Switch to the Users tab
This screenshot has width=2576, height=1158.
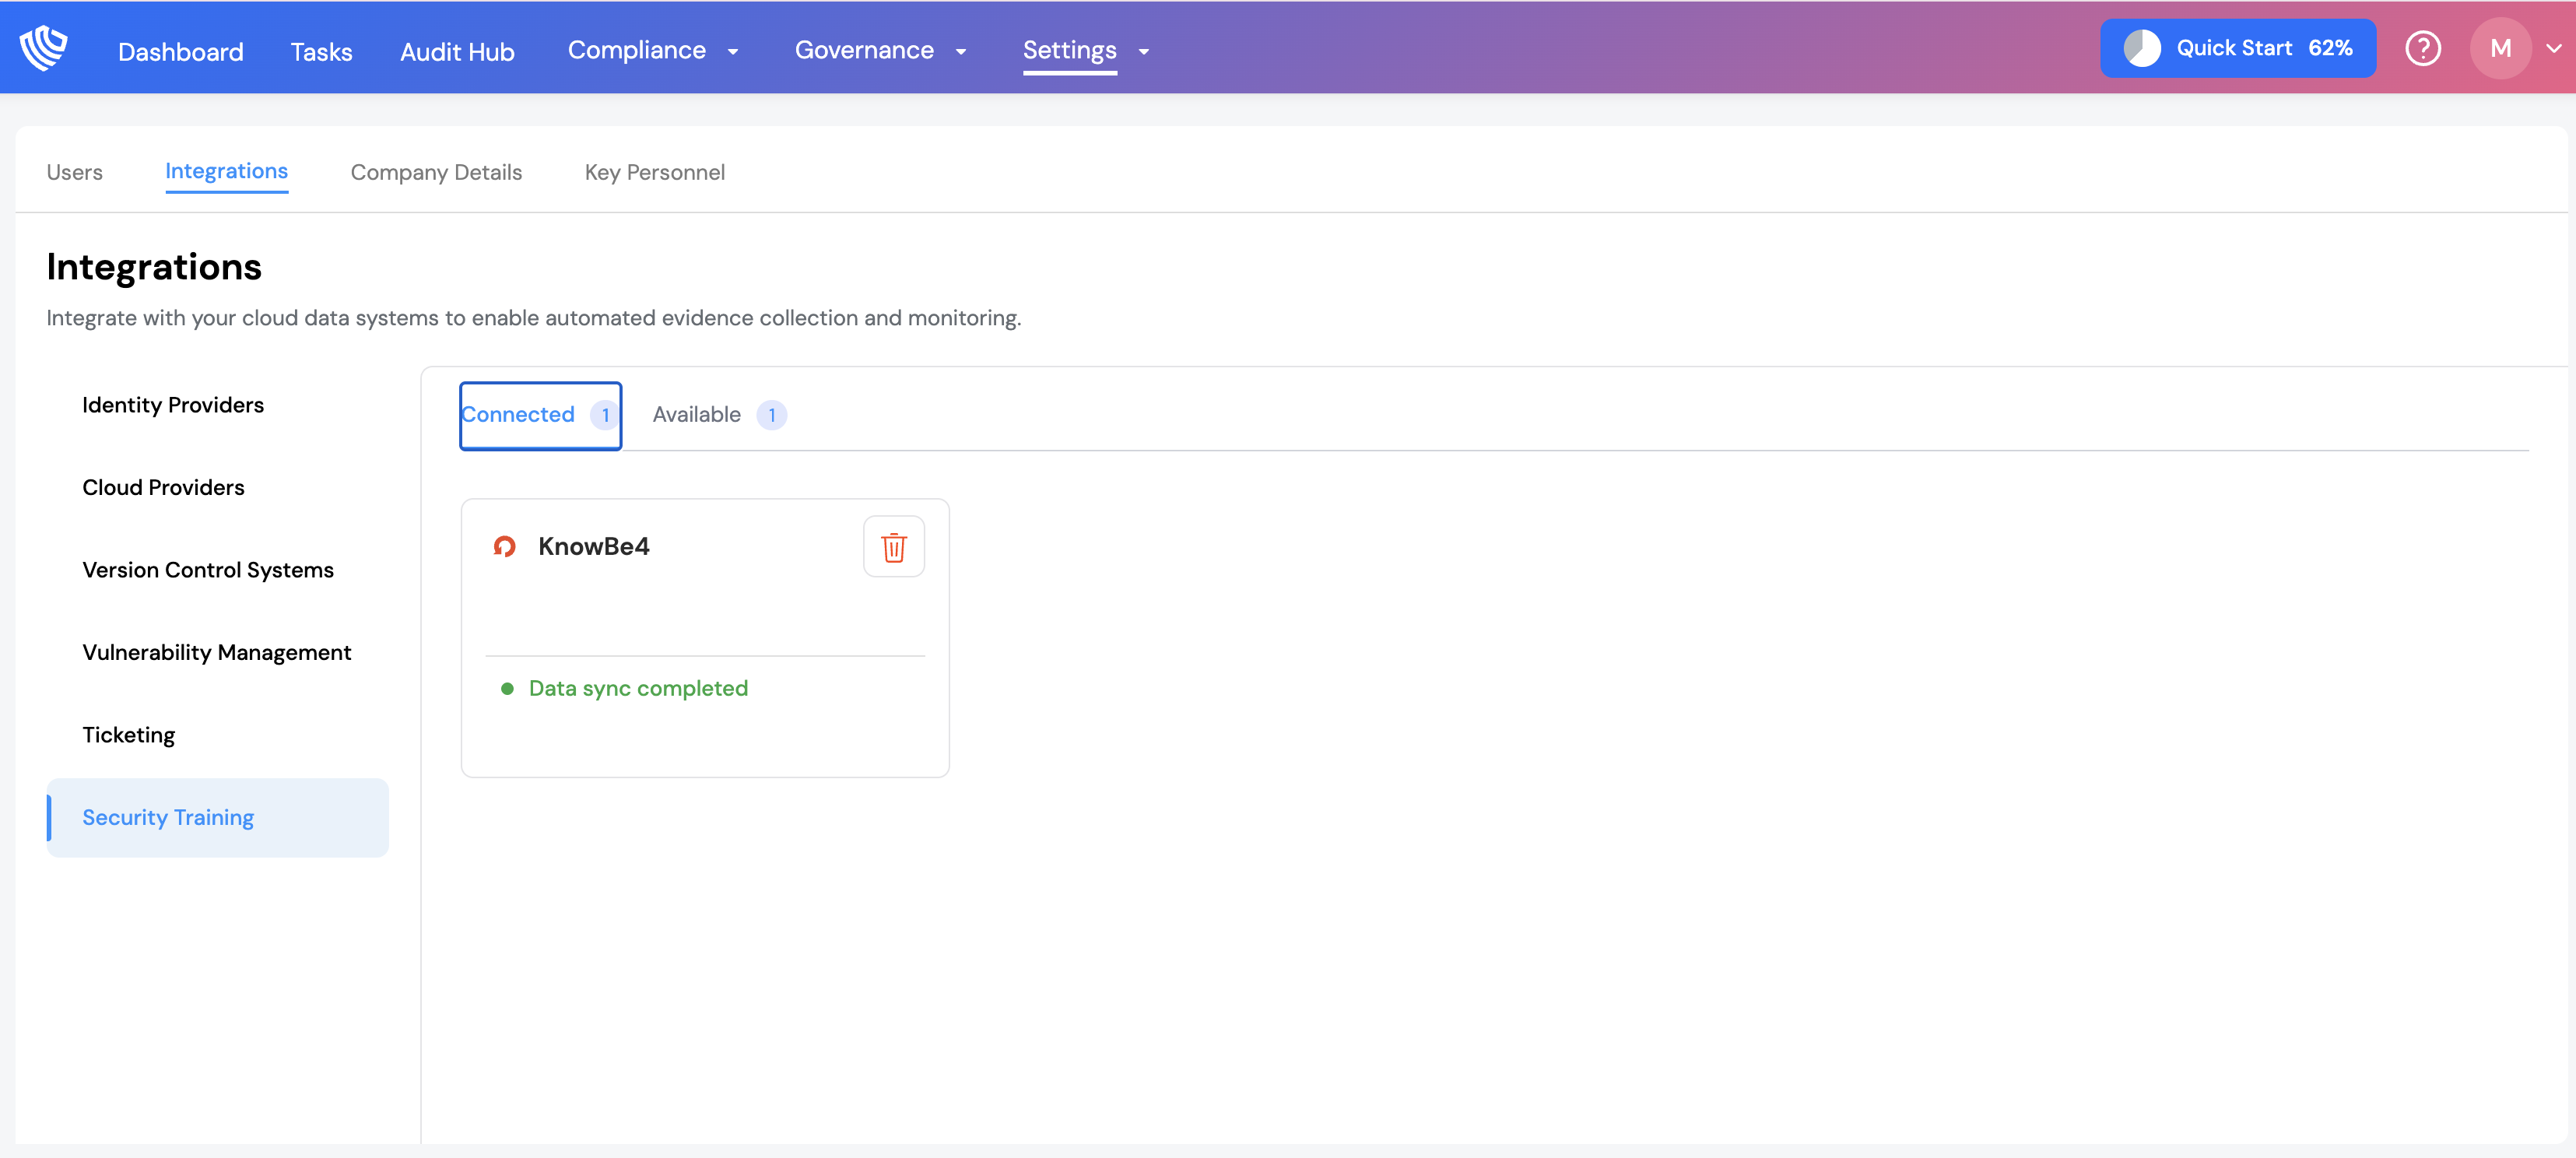click(75, 172)
